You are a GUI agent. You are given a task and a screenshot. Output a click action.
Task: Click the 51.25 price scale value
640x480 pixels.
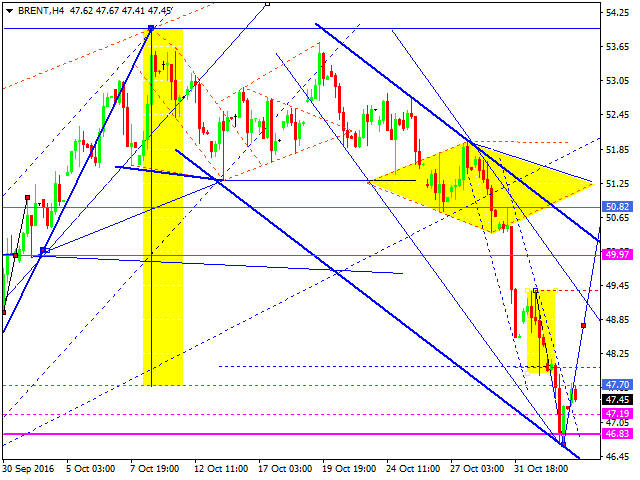coord(618,184)
